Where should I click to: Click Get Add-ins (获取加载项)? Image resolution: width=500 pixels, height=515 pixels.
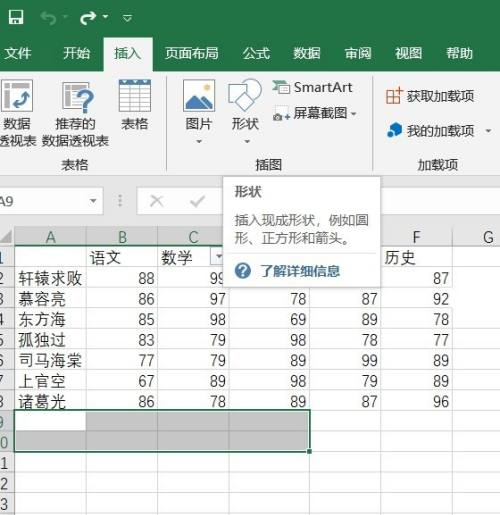pos(430,96)
